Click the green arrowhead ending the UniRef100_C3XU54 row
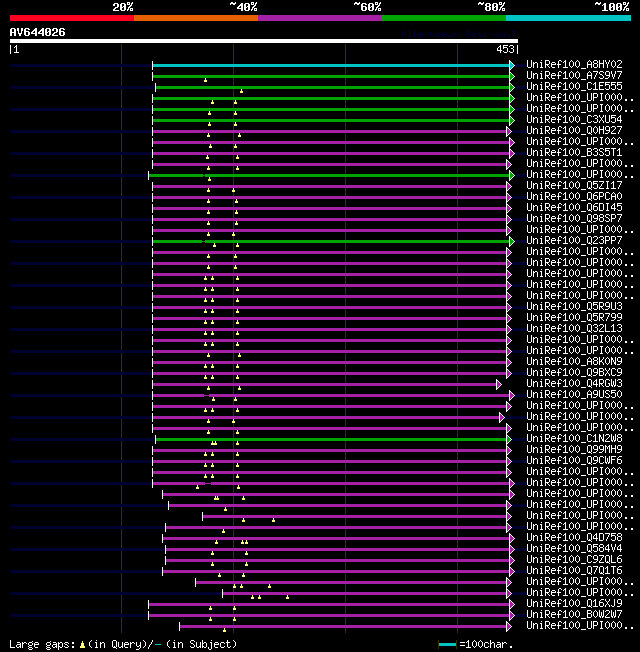 tap(512, 121)
